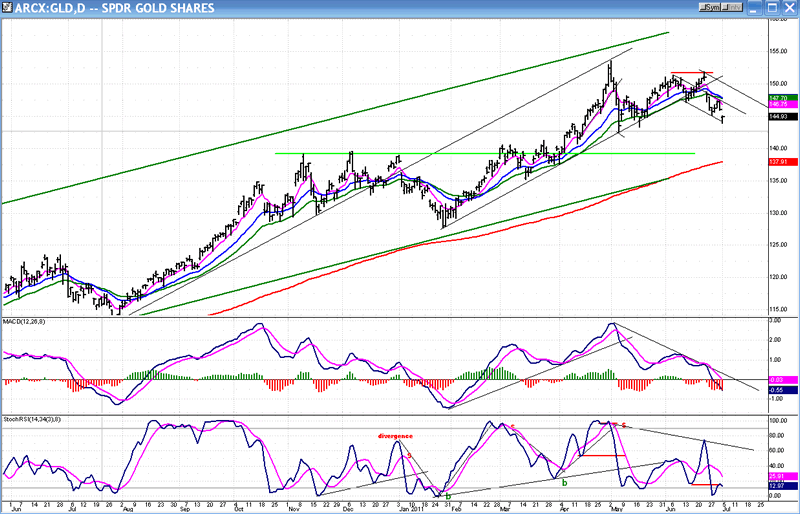Click the 2011 year label on time axis
Image resolution: width=800 pixels, height=514 pixels.
pos(419,507)
